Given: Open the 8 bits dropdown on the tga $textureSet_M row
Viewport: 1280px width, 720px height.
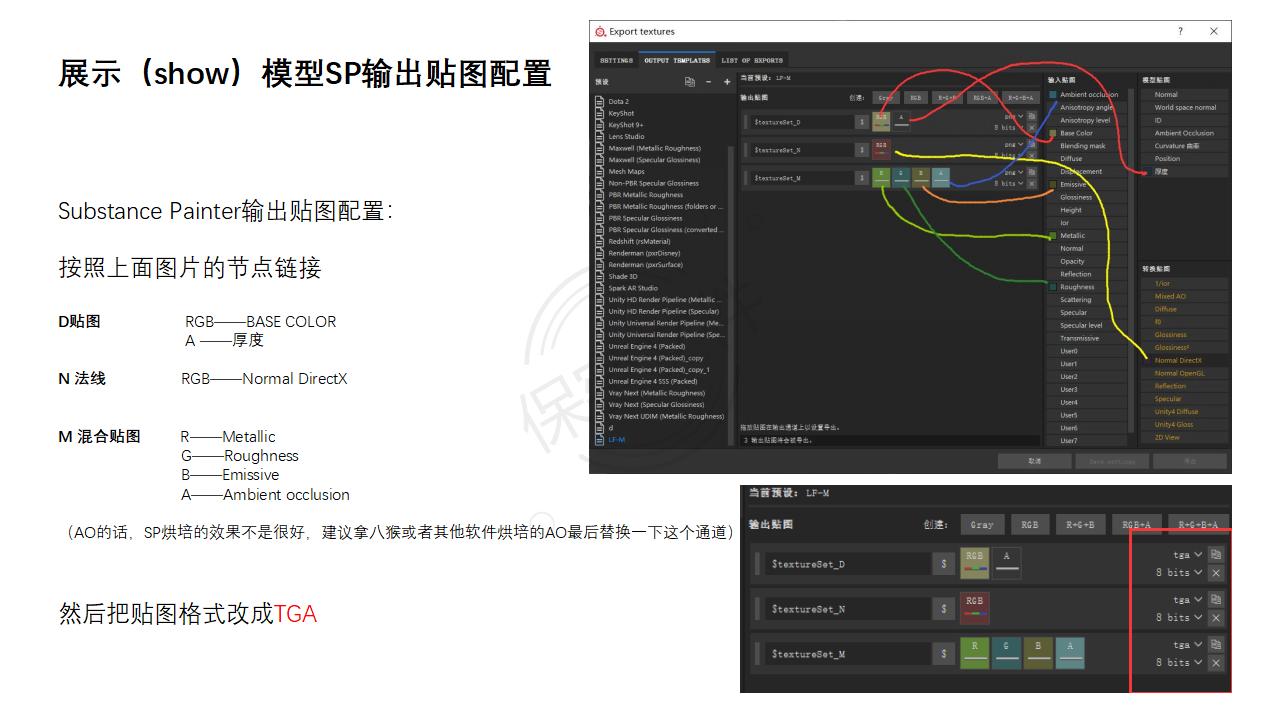Looking at the screenshot, I should (1179, 663).
